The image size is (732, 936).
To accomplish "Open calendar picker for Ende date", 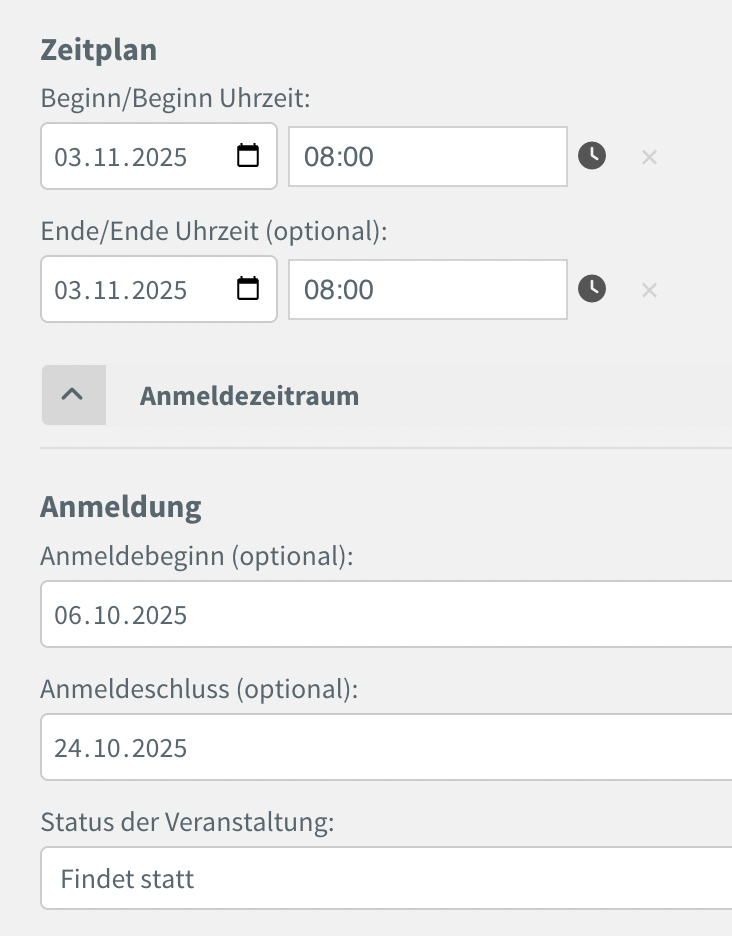I will pos(247,289).
